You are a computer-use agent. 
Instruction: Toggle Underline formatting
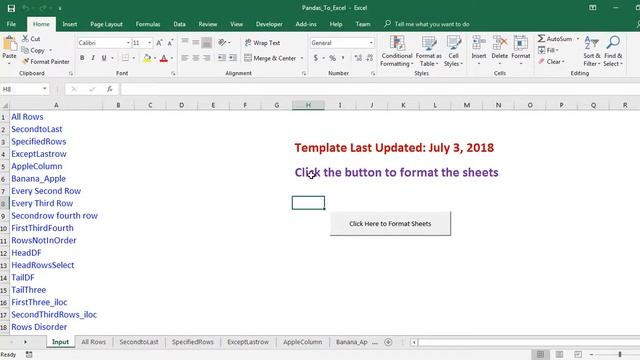point(104,58)
